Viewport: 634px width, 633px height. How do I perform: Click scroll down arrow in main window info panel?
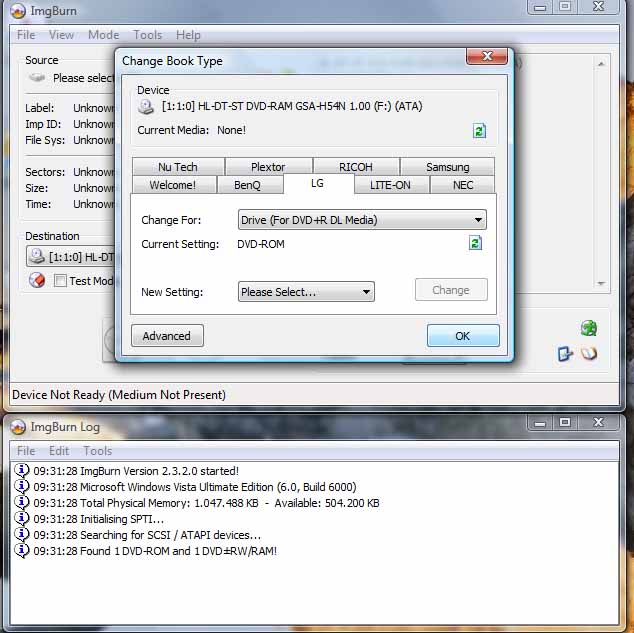point(601,283)
